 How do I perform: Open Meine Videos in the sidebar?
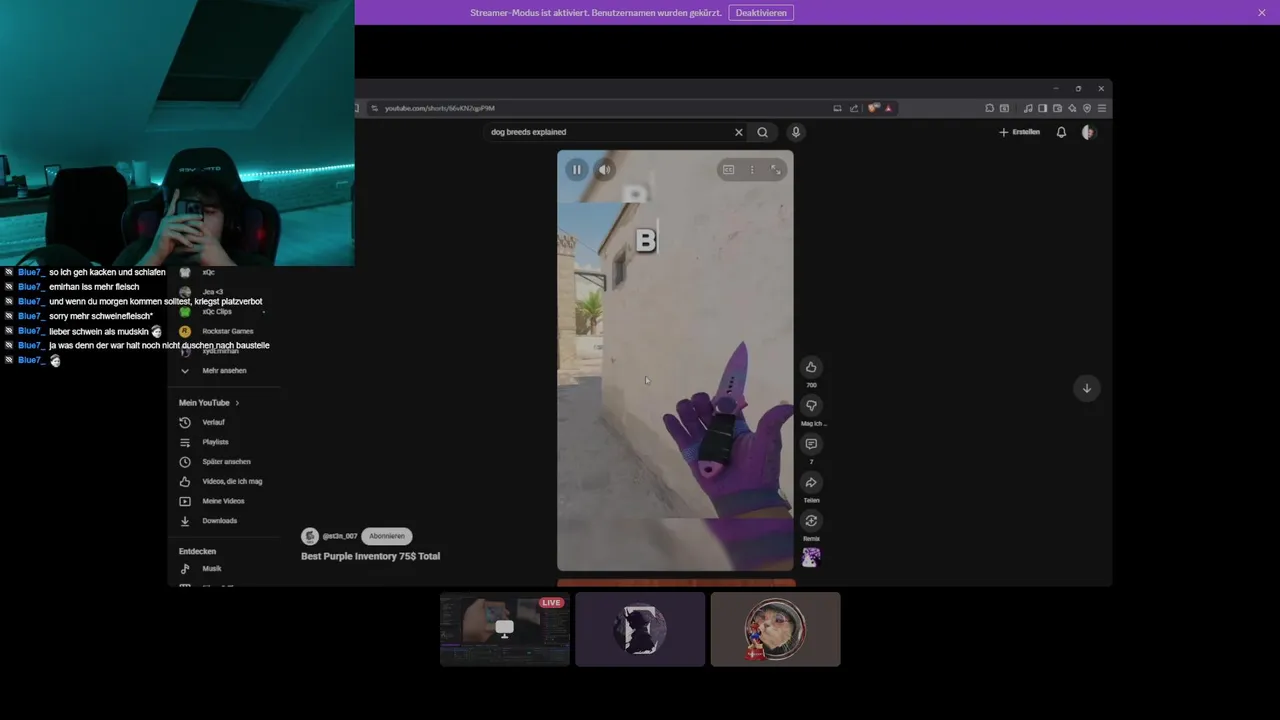[212, 501]
